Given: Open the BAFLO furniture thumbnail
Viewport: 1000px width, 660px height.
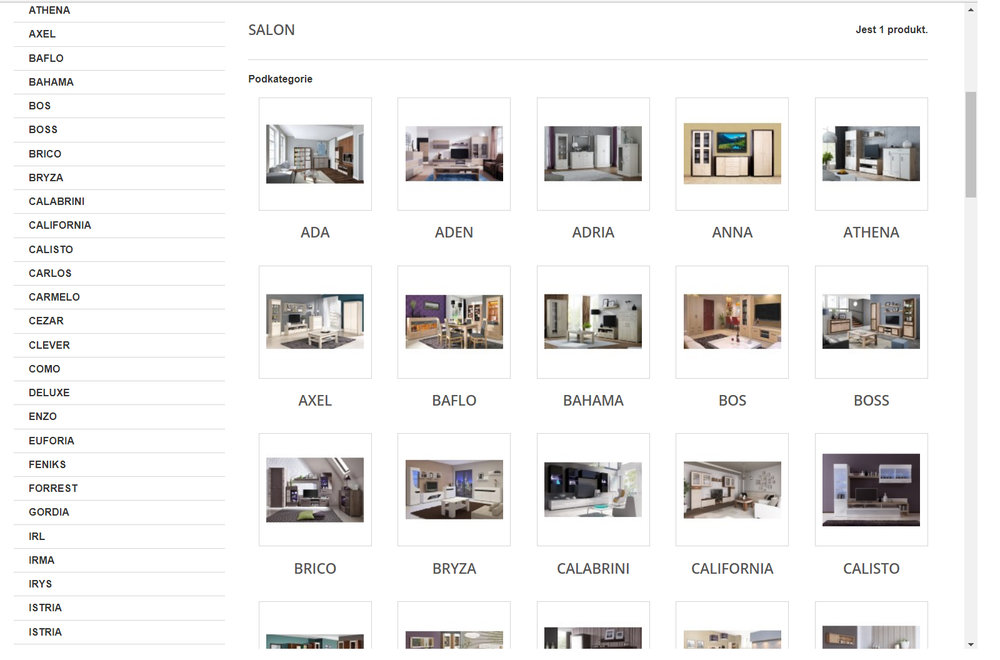Looking at the screenshot, I should tap(454, 322).
